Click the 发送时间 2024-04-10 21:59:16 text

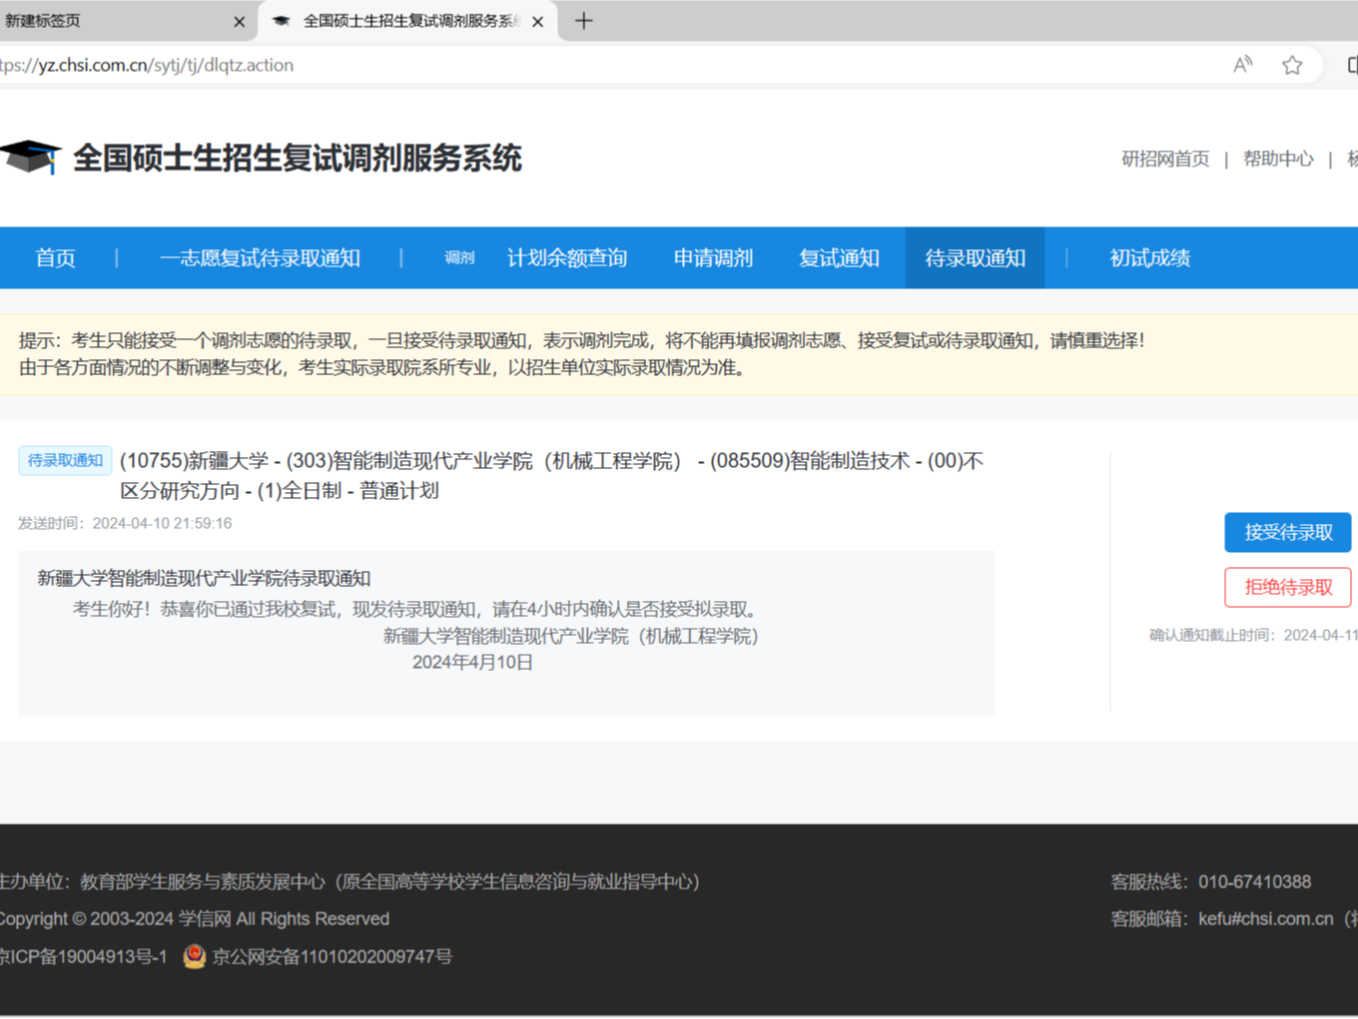[x=125, y=523]
